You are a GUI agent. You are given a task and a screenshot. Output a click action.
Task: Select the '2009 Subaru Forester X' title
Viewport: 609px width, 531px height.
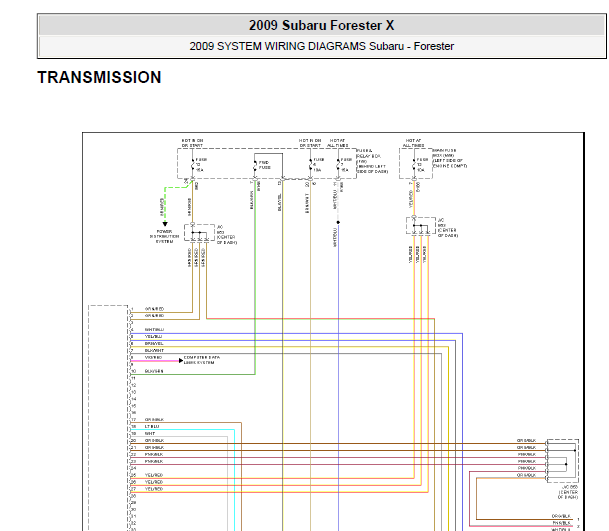tap(322, 26)
